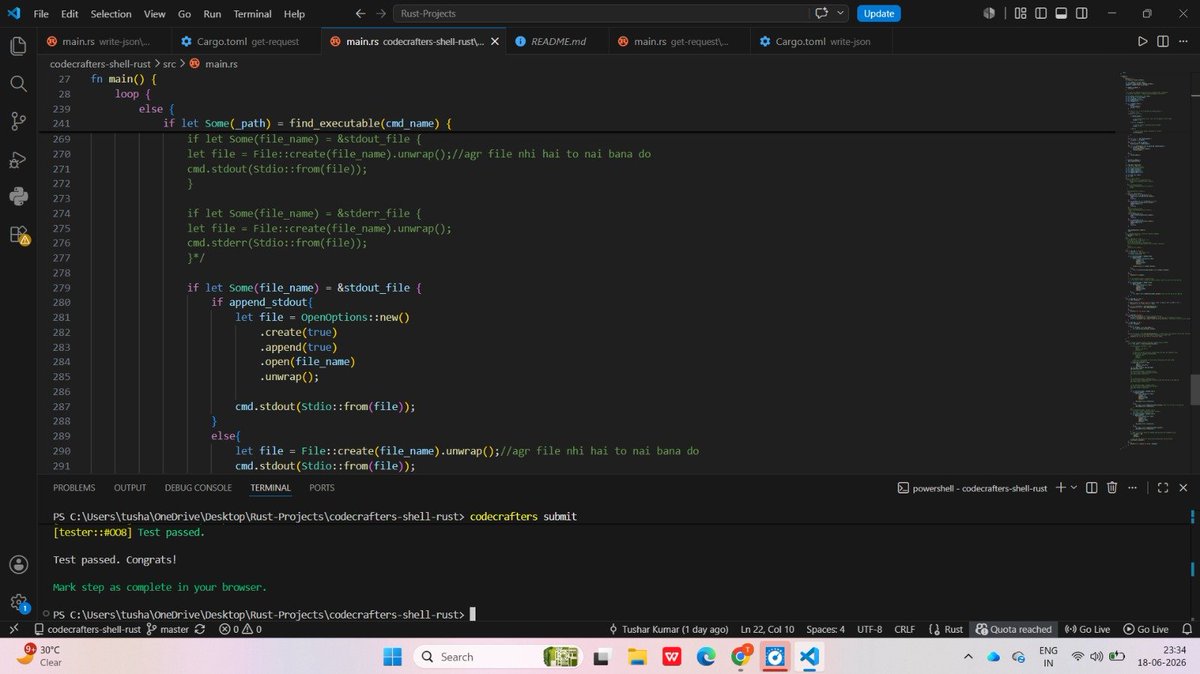This screenshot has height=674, width=1200.
Task: Open the Selection menu
Action: tap(110, 14)
